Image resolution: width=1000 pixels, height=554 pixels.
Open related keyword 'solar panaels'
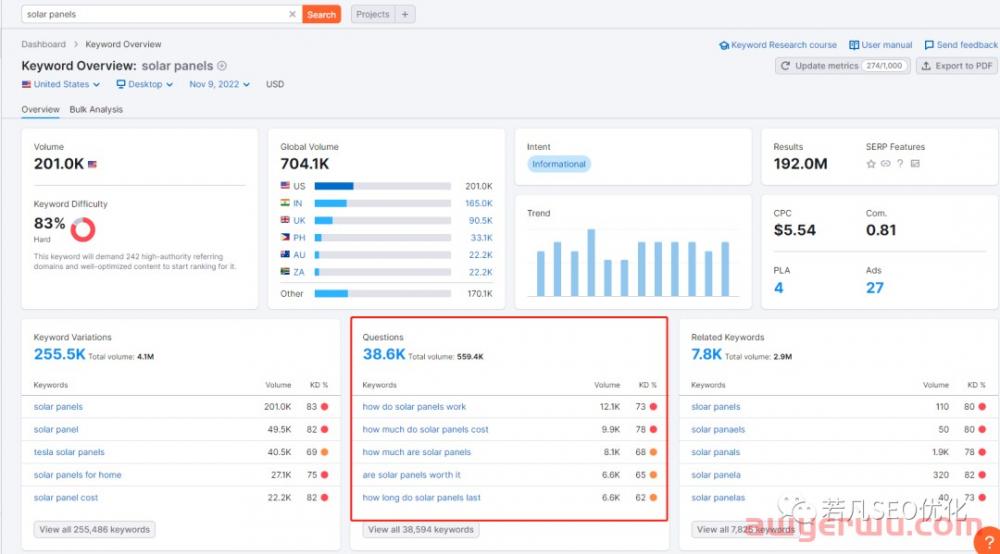[x=718, y=430]
